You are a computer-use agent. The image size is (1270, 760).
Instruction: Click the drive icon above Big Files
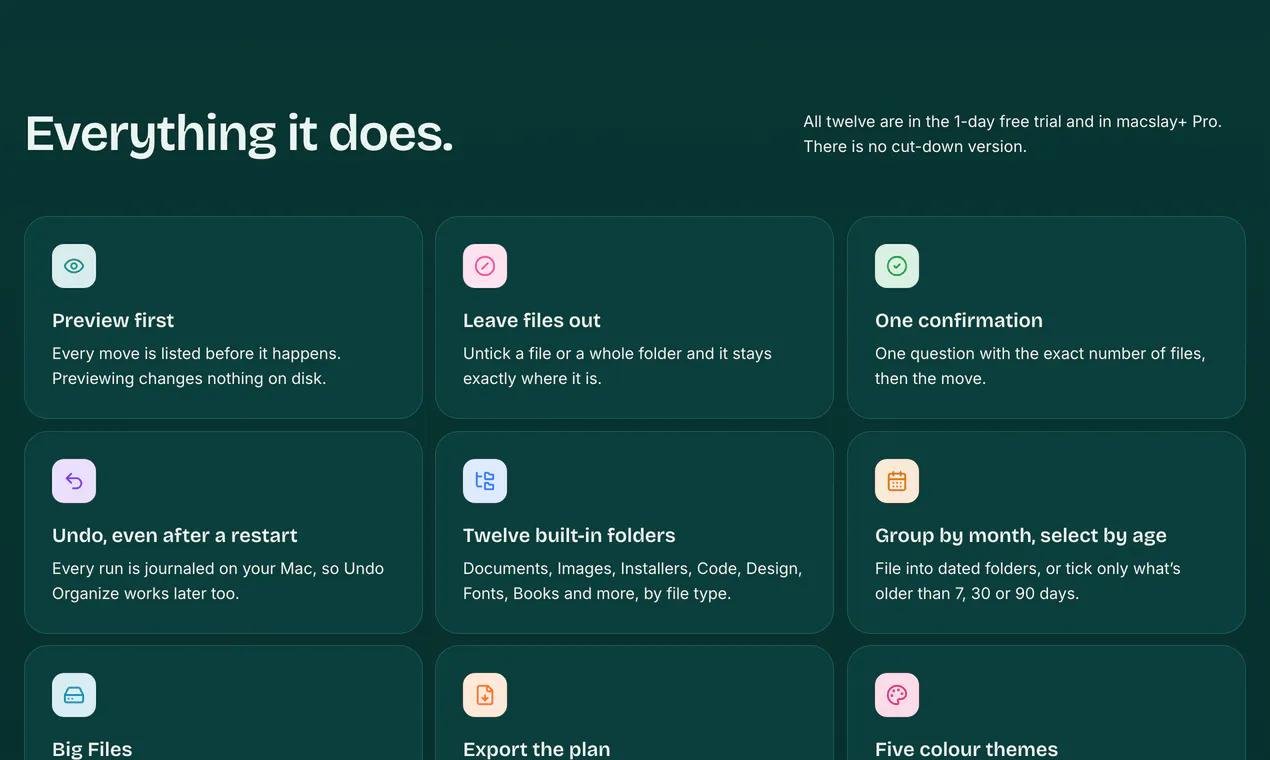[x=74, y=695]
